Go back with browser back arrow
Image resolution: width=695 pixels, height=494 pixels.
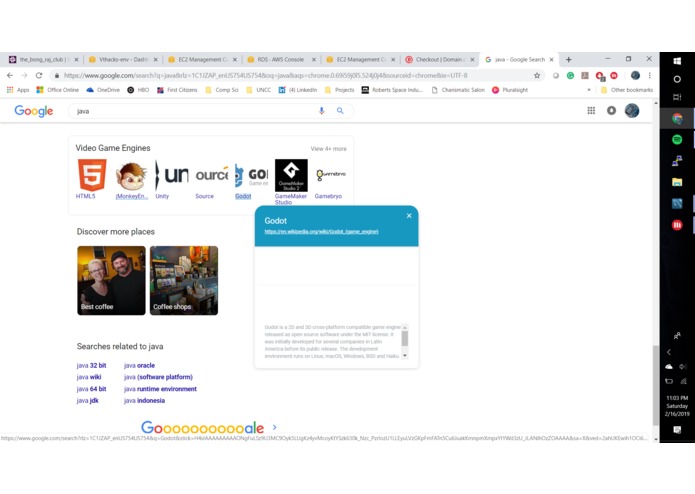(x=10, y=75)
